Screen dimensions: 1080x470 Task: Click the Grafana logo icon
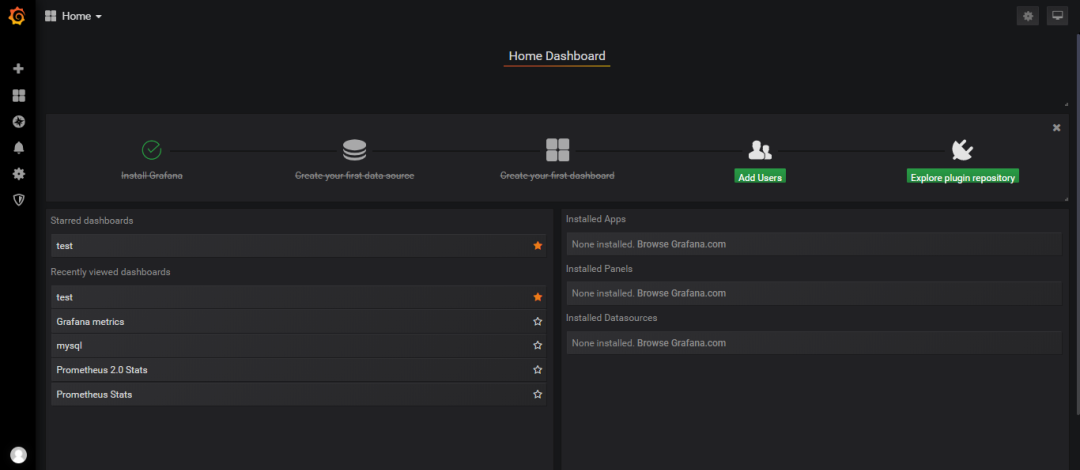point(17,16)
